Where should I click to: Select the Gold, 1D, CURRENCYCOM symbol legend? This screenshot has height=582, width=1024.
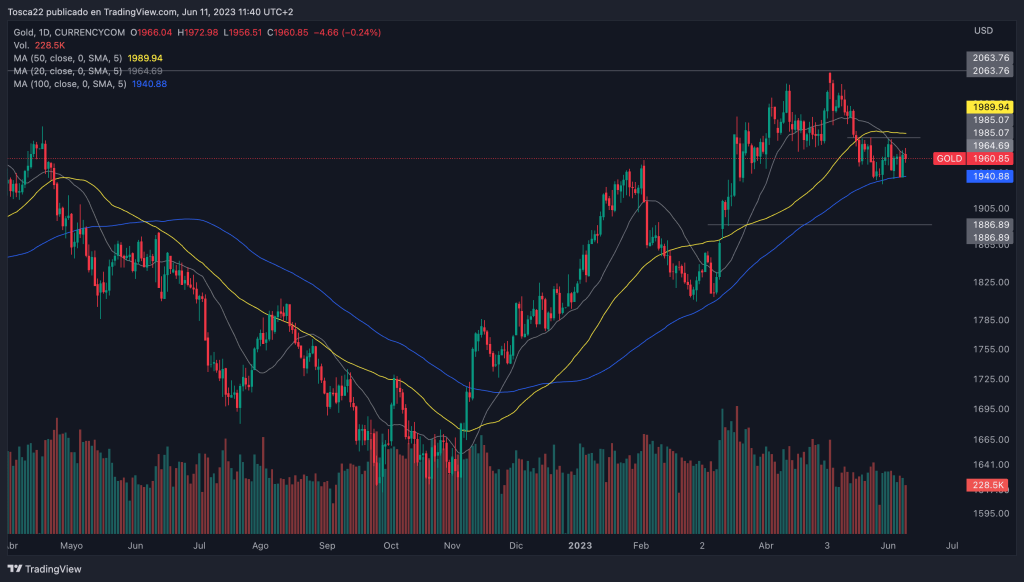[x=70, y=33]
